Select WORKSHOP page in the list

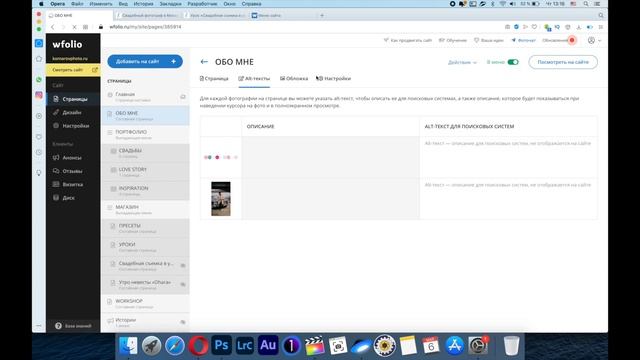(145, 303)
